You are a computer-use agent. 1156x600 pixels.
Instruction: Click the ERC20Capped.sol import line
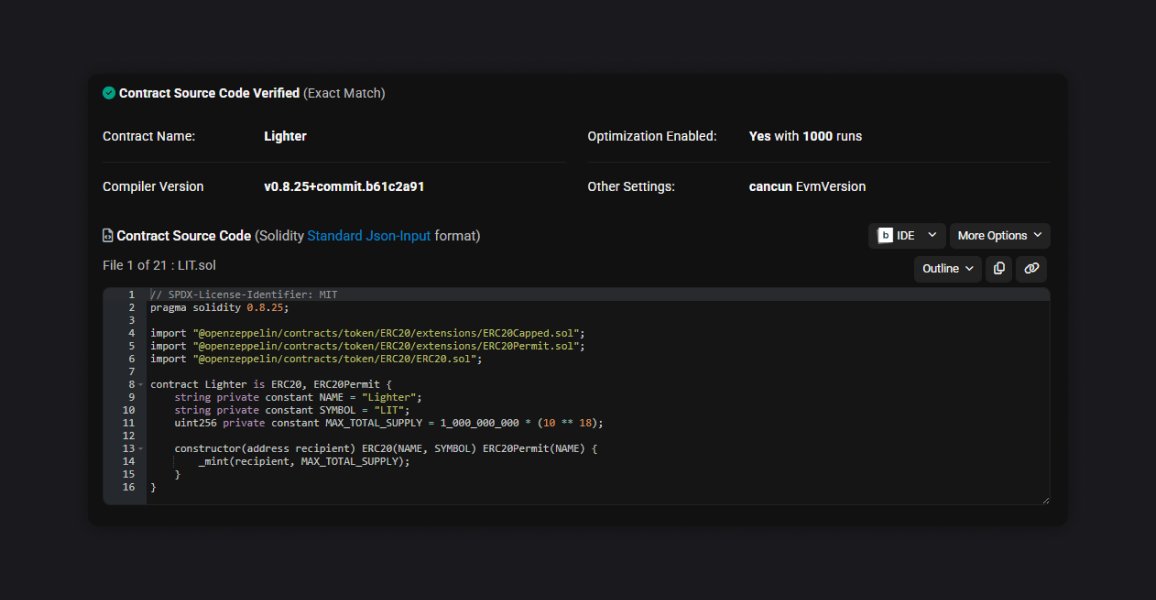click(368, 333)
